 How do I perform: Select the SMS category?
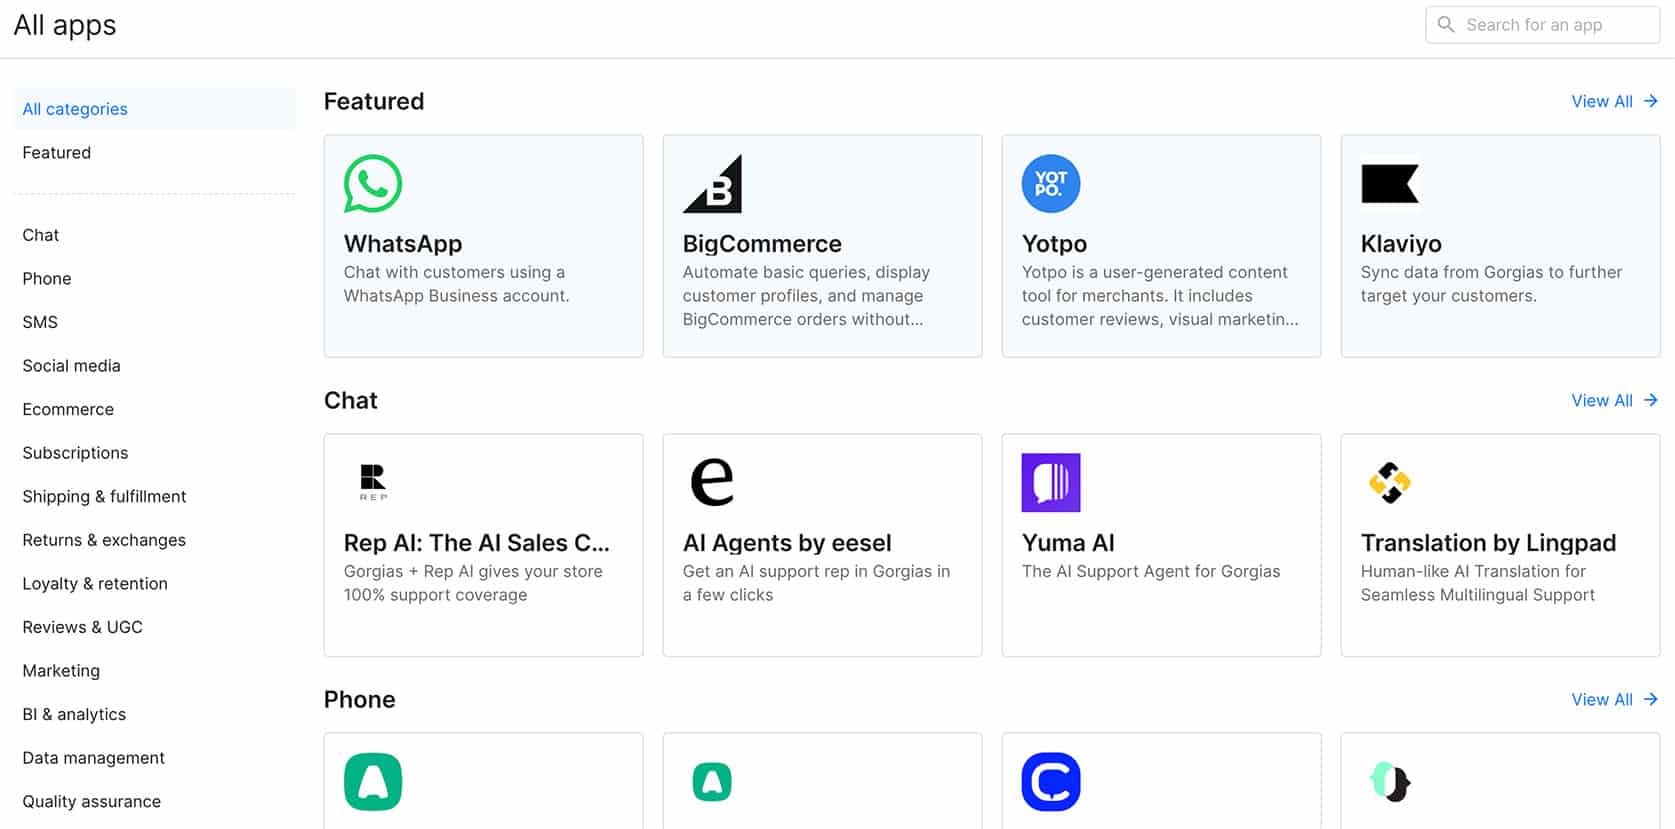pyautogui.click(x=40, y=322)
